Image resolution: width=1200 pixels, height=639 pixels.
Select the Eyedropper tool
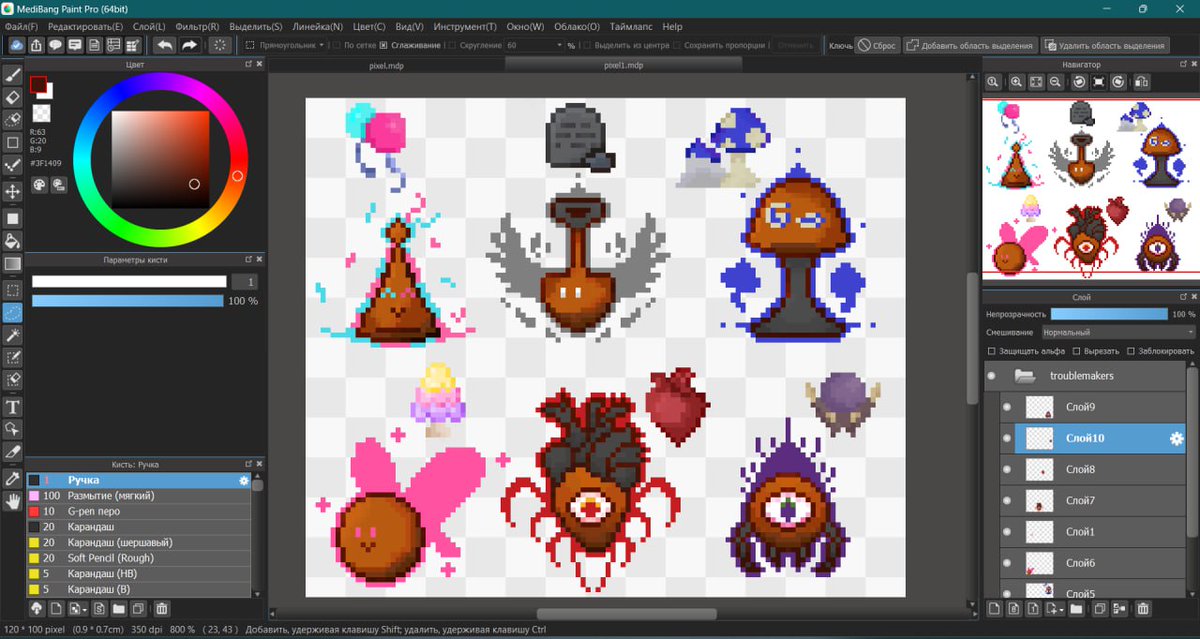[x=13, y=479]
